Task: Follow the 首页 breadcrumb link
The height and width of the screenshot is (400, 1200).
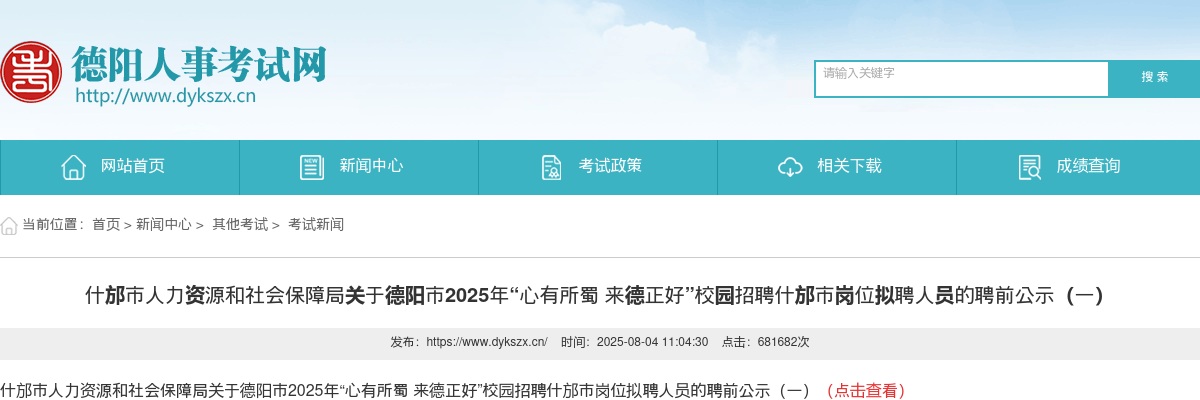Action: pyautogui.click(x=106, y=225)
